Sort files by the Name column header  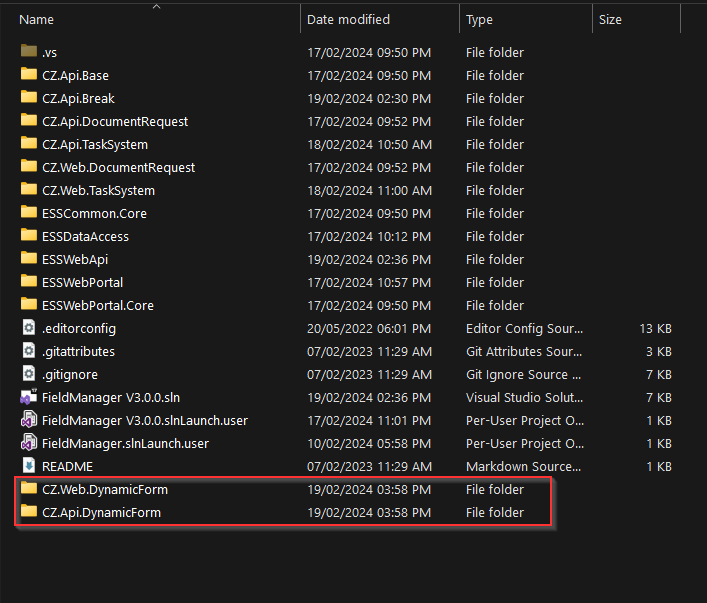(37, 20)
